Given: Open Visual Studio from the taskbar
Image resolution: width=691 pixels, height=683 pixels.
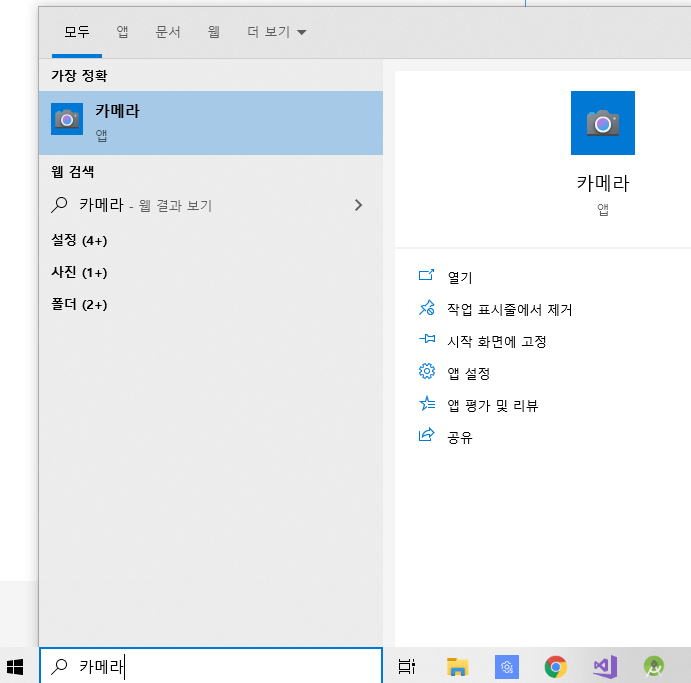Looking at the screenshot, I should click(x=605, y=667).
